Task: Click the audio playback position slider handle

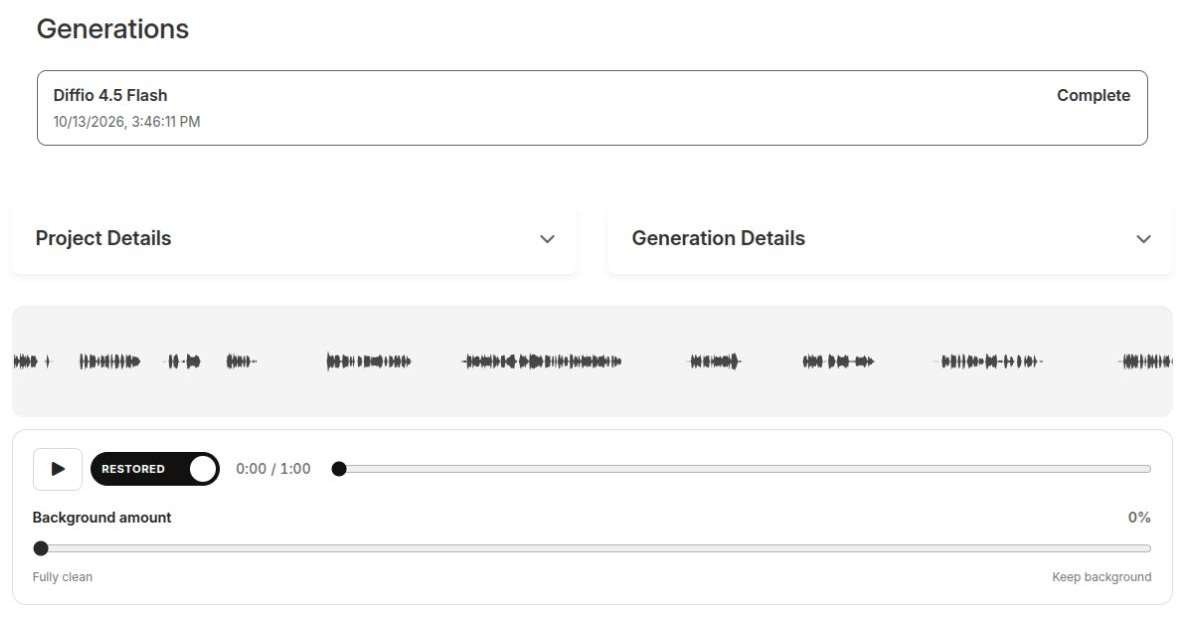Action: [339, 469]
